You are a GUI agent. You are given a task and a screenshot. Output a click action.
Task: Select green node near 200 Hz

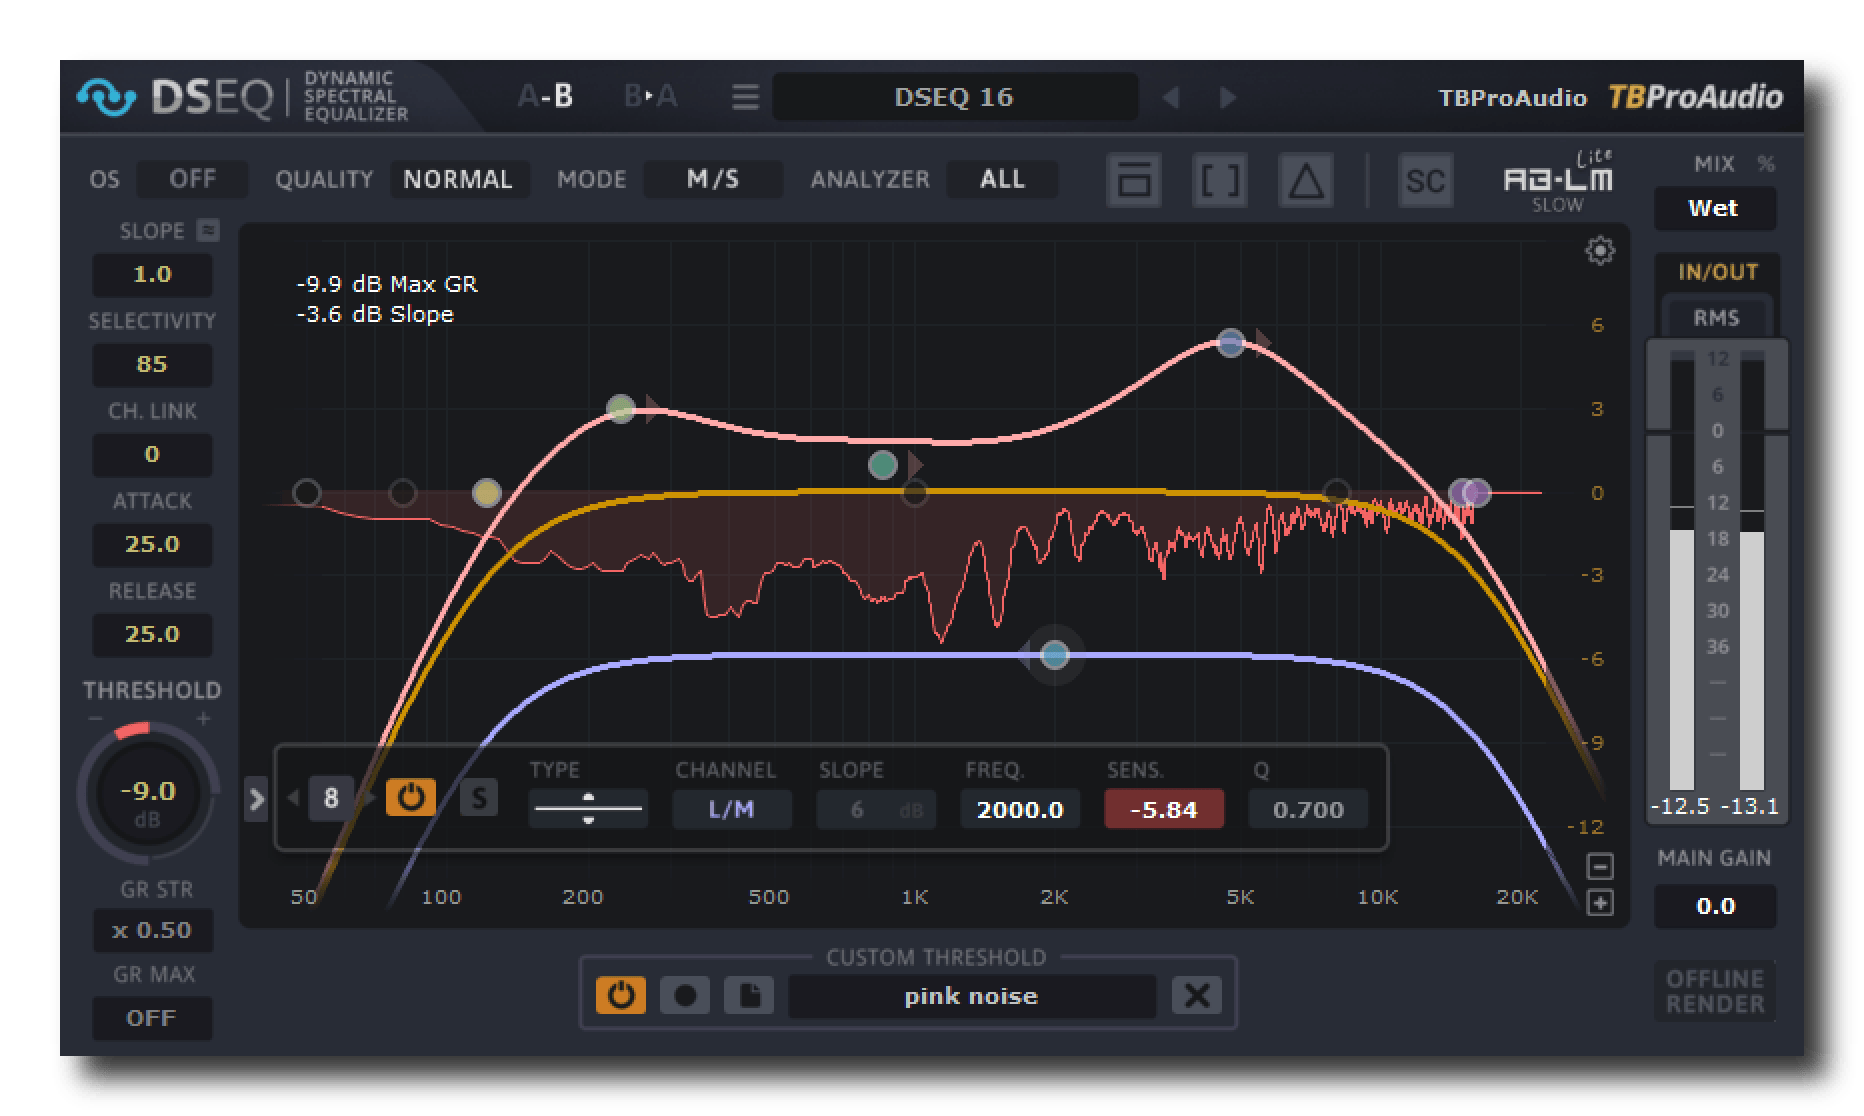click(621, 408)
